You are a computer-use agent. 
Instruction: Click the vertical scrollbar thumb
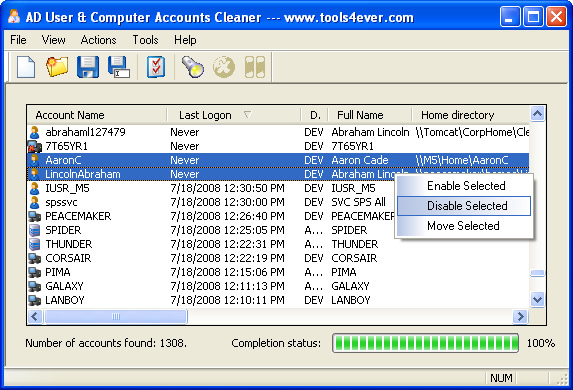[537, 273]
